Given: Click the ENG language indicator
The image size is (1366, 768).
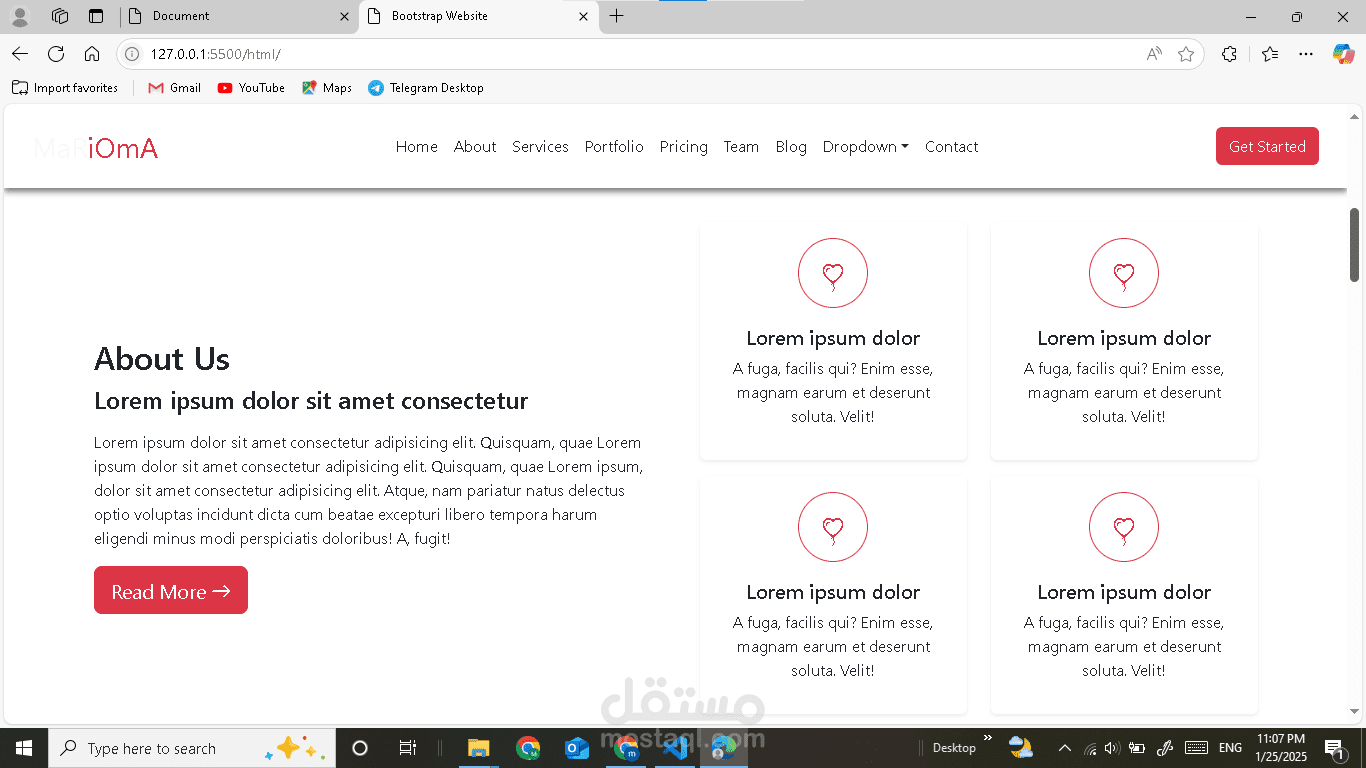Looking at the screenshot, I should [x=1231, y=748].
